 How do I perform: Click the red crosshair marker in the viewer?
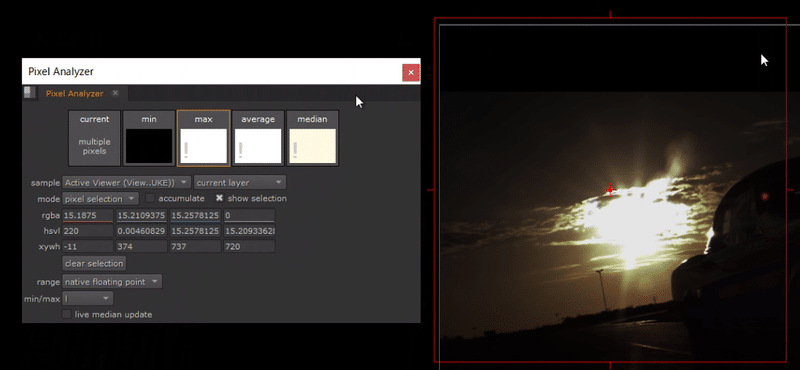pyautogui.click(x=610, y=190)
